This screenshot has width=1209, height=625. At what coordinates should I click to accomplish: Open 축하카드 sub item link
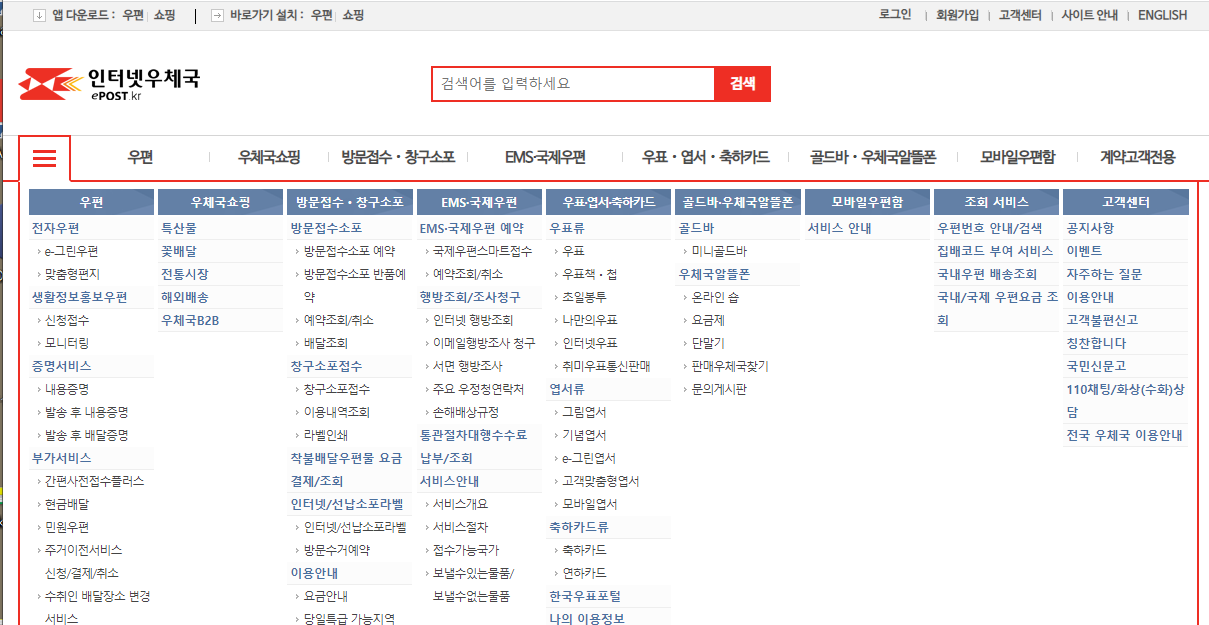pyautogui.click(x=585, y=550)
